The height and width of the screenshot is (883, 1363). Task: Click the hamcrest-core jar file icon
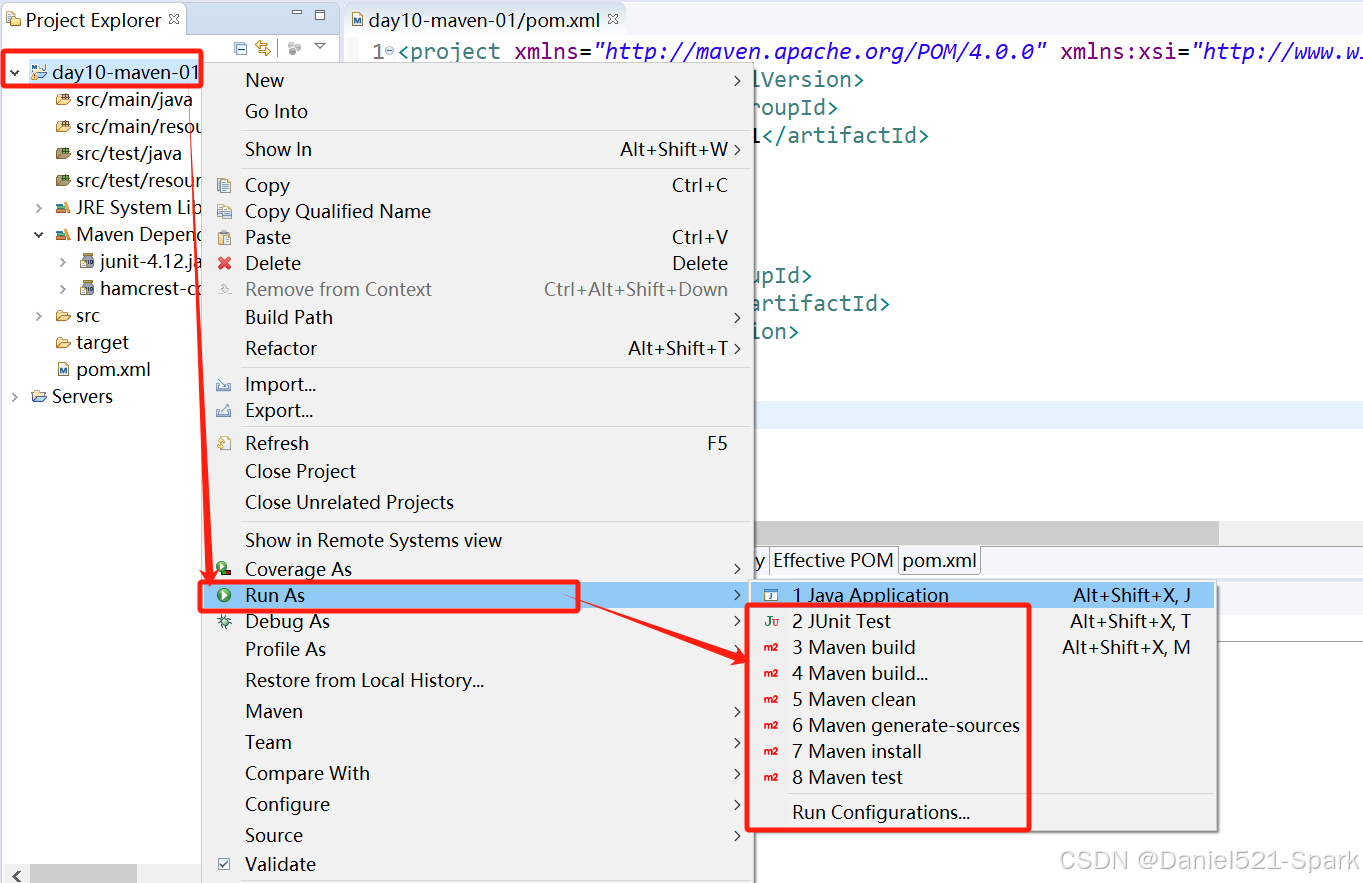87,289
